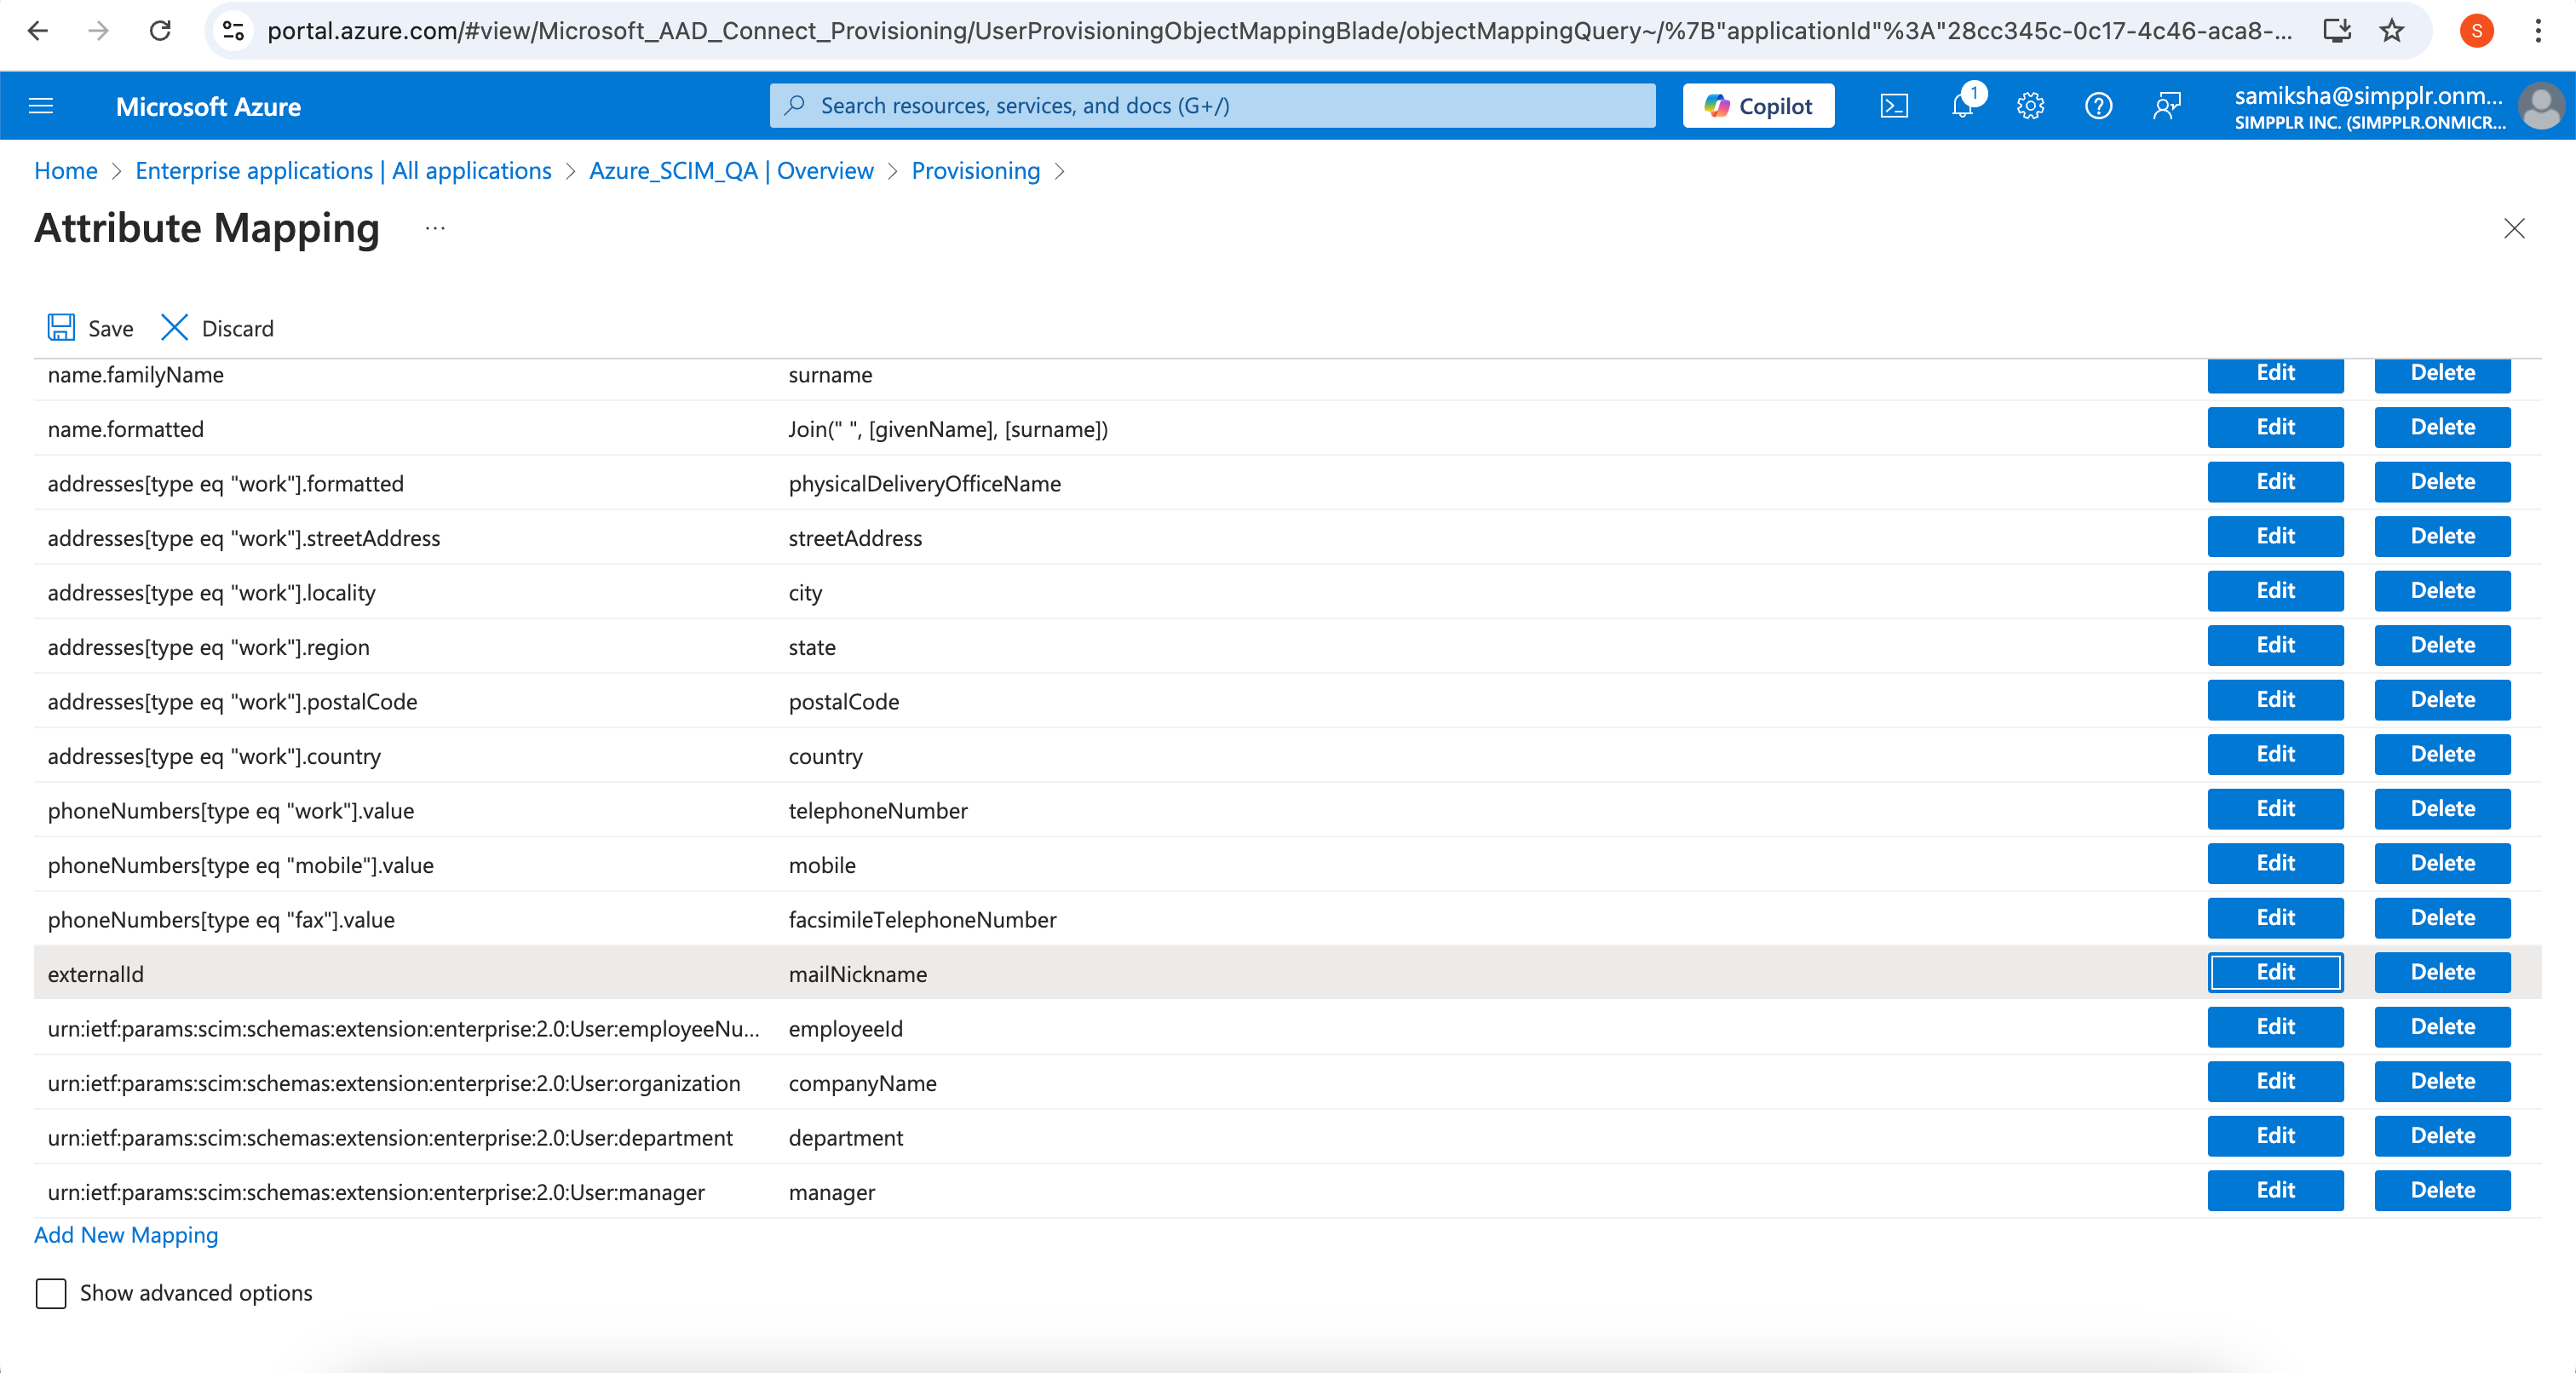Screen dimensions: 2576x1373
Task: Launch Copilot from the top bar
Action: point(1757,105)
